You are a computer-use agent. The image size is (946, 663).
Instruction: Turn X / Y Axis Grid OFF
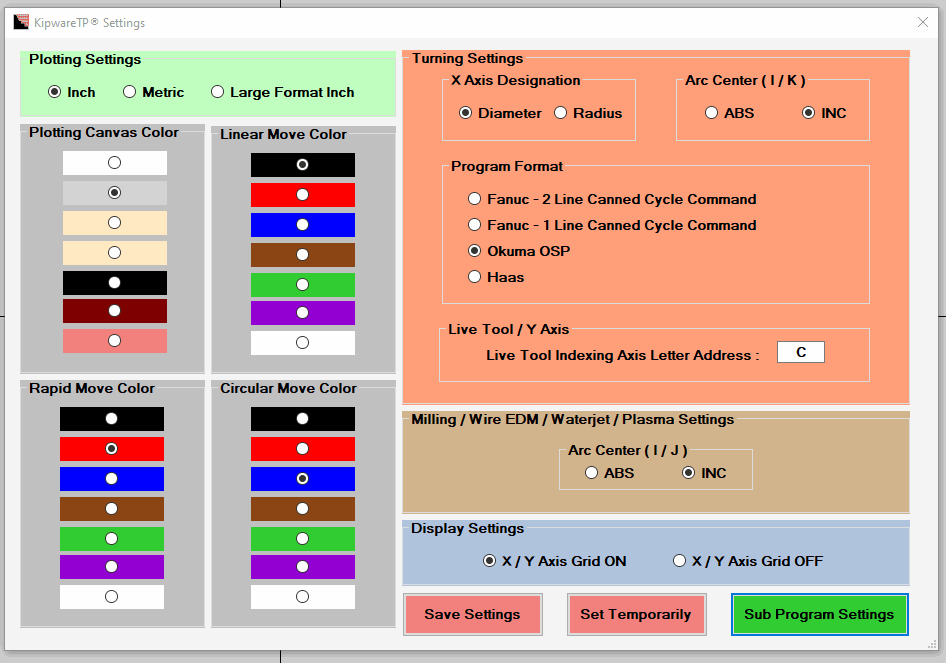pyautogui.click(x=748, y=561)
